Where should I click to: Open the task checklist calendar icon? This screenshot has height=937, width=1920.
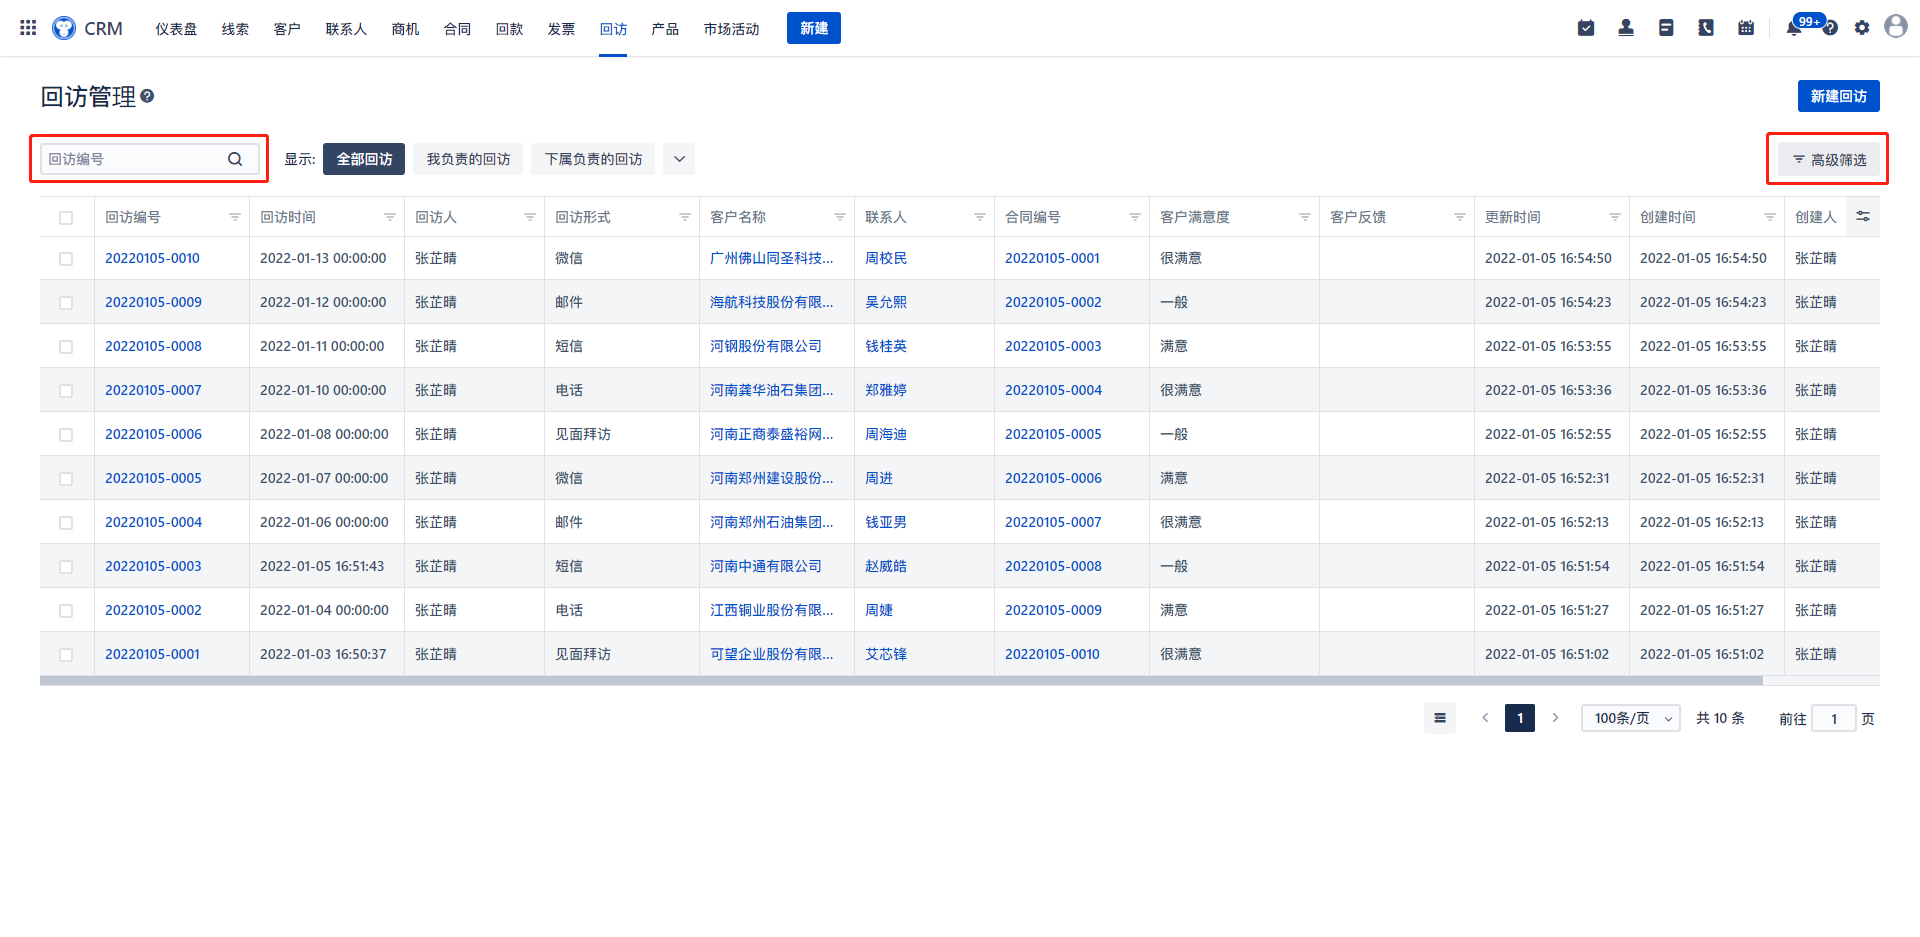[1586, 28]
